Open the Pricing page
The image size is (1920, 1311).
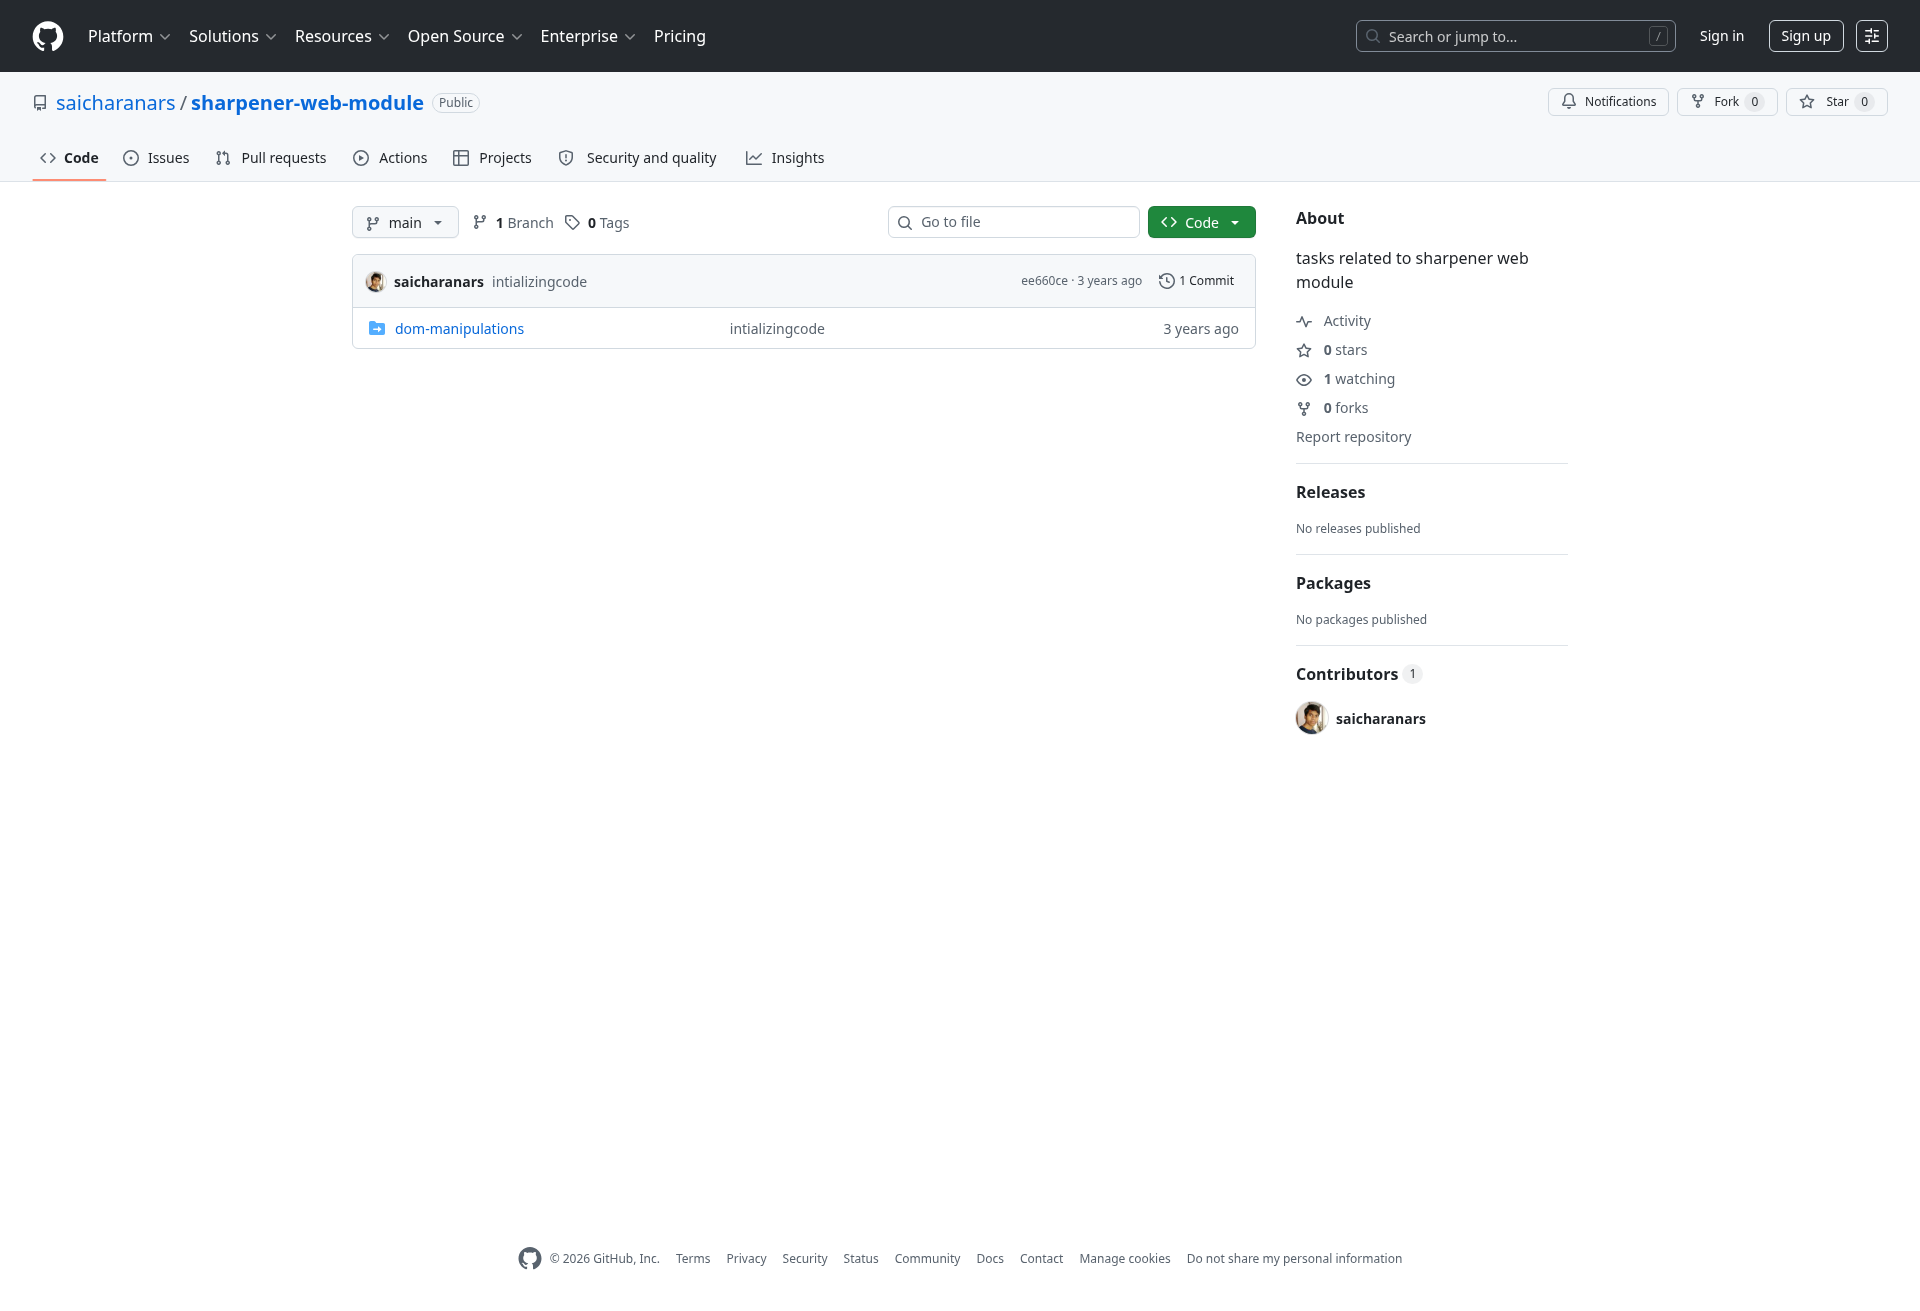tap(680, 36)
